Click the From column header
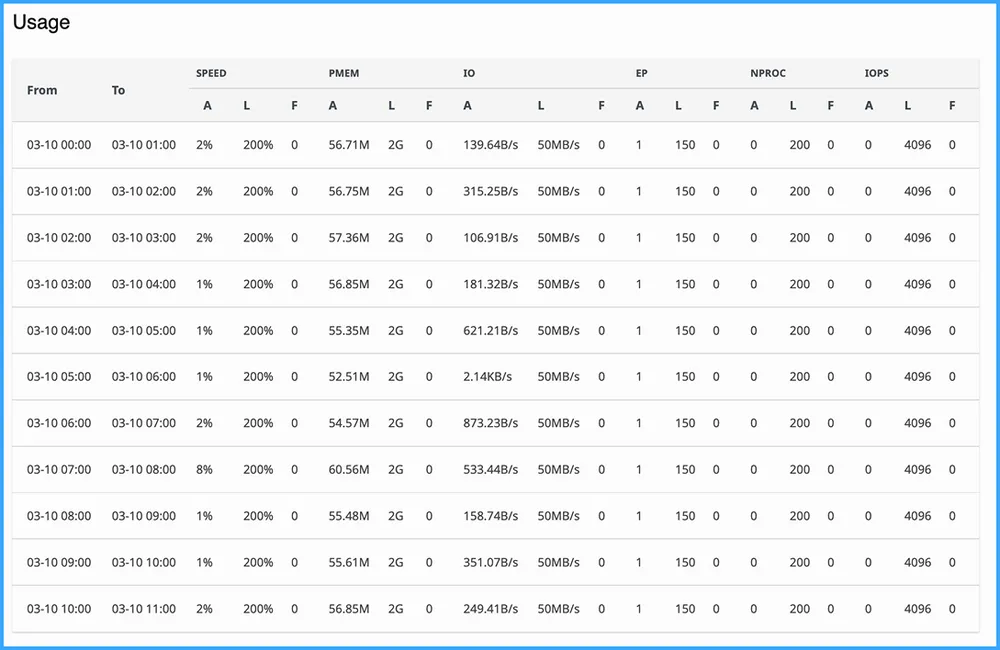Image resolution: width=1000 pixels, height=650 pixels. [x=42, y=90]
